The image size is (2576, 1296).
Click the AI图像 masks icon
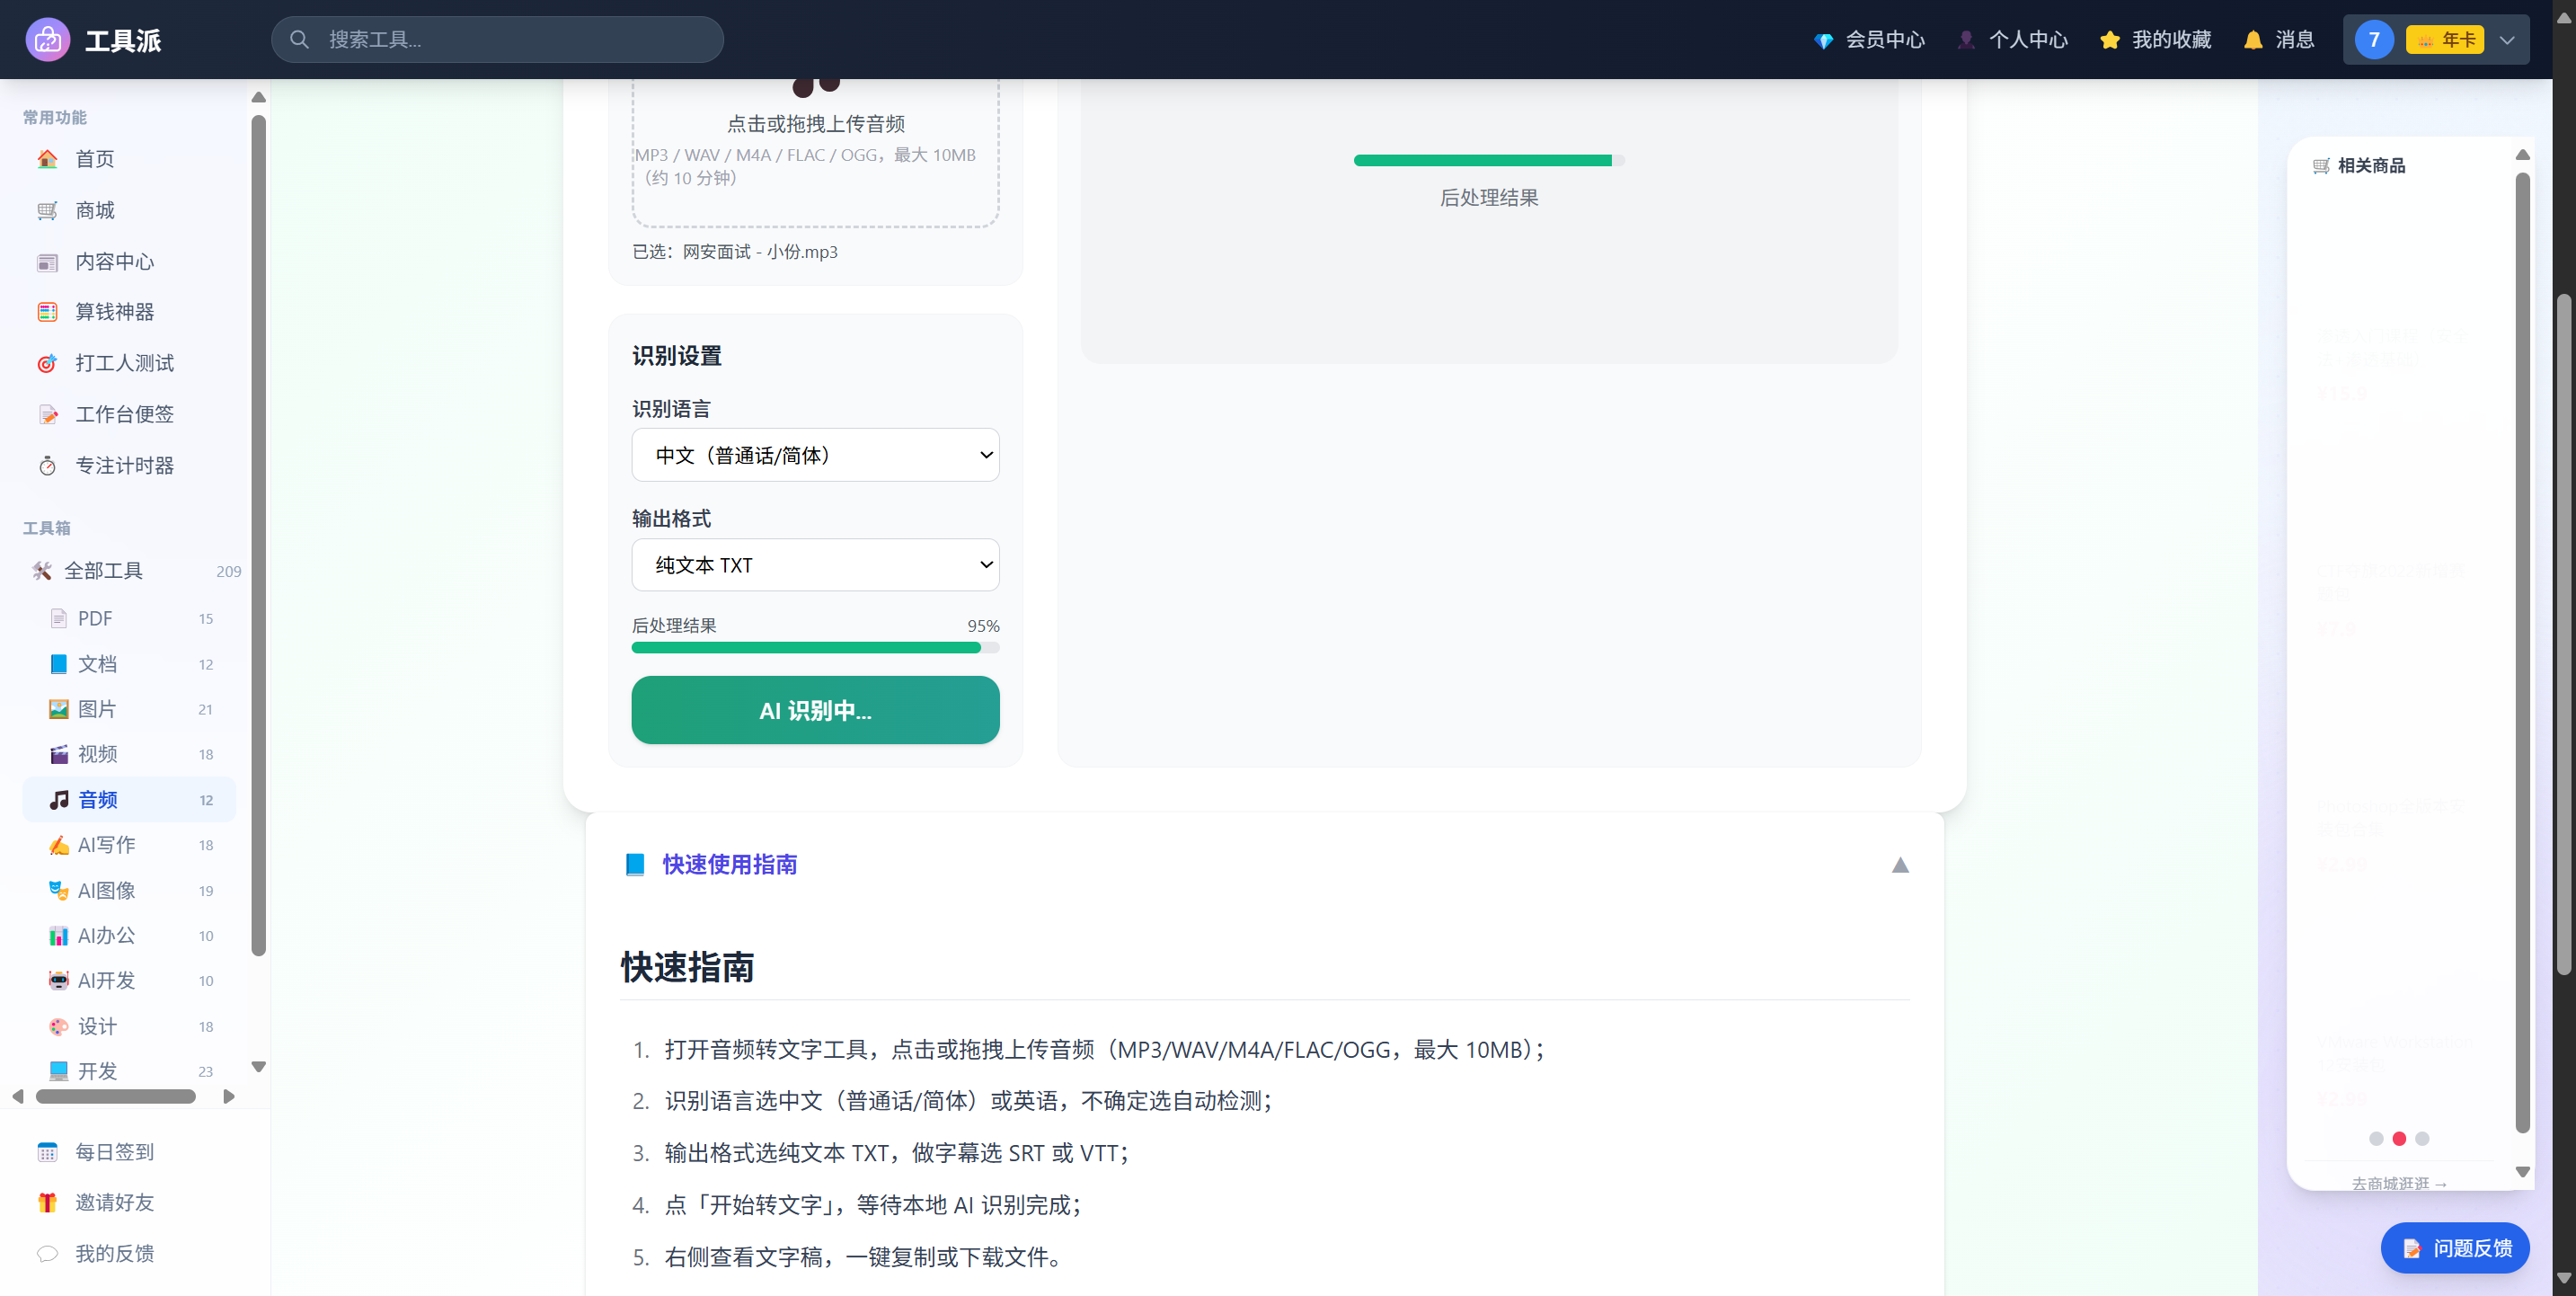coord(59,890)
